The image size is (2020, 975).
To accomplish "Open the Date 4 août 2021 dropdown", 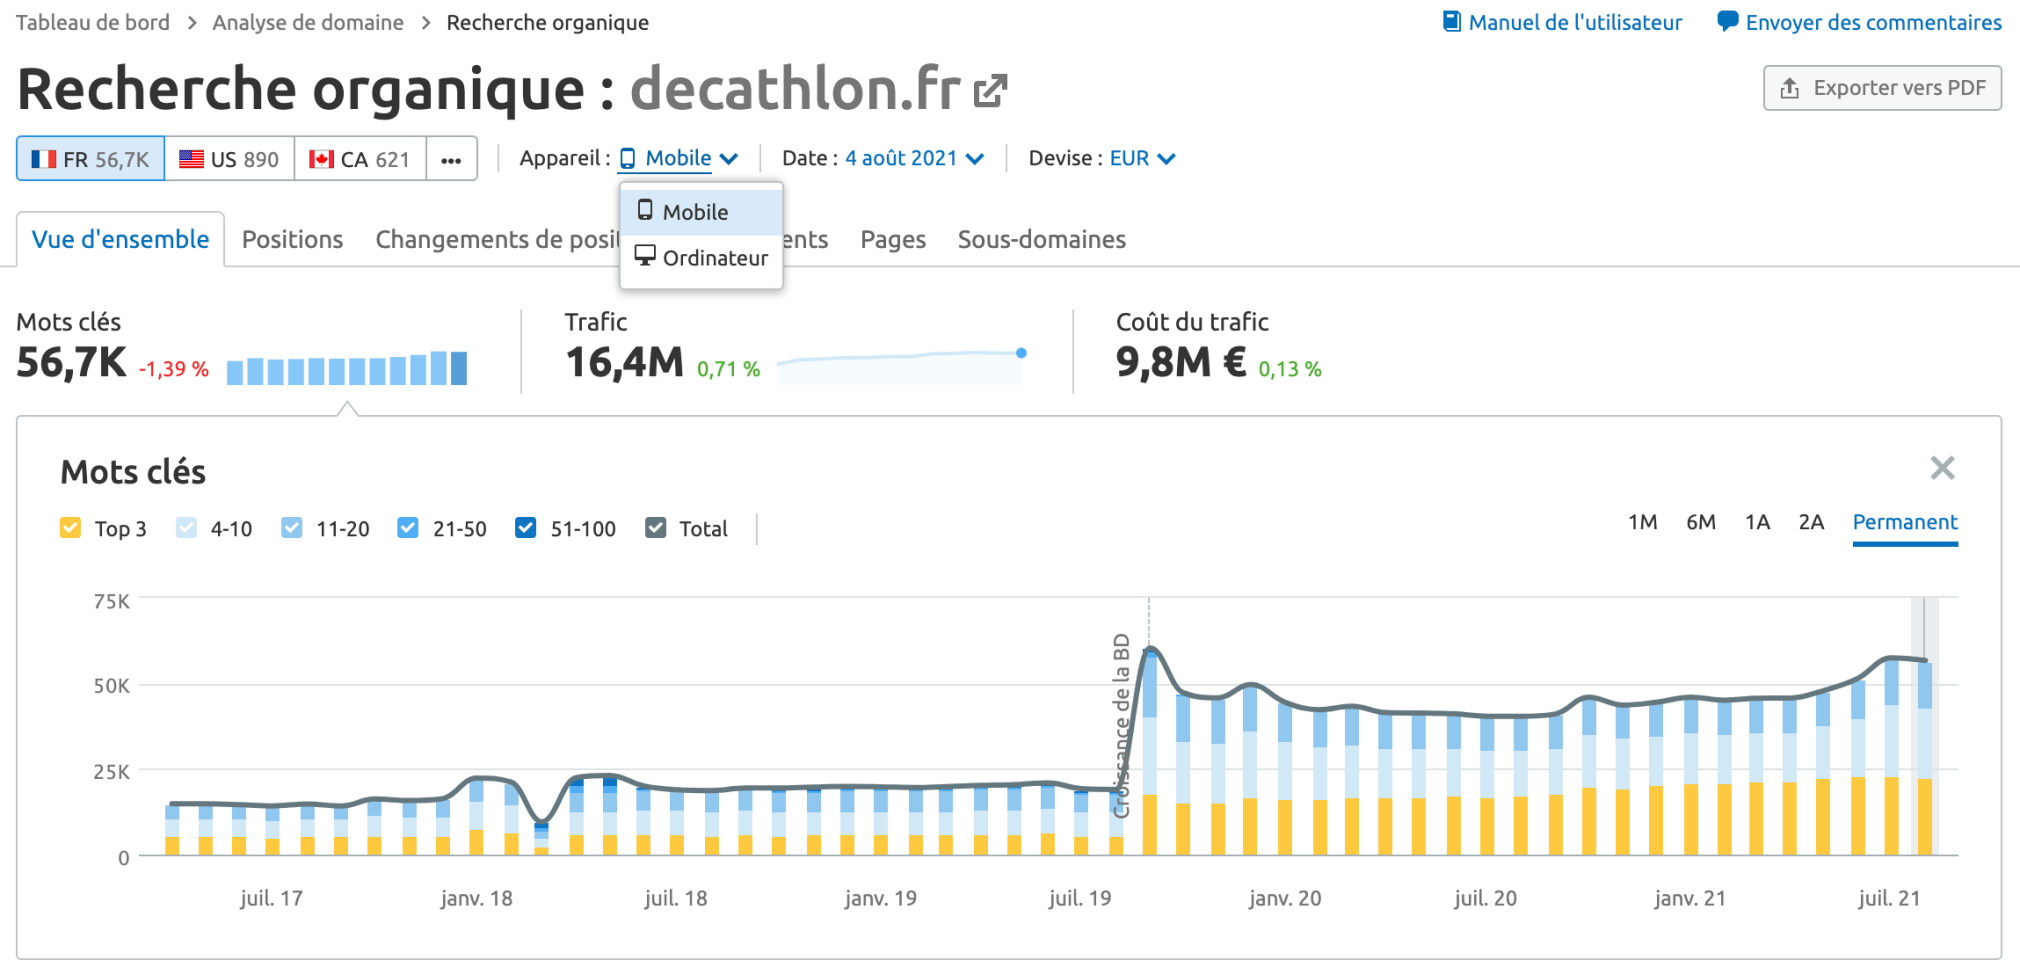I will [912, 158].
